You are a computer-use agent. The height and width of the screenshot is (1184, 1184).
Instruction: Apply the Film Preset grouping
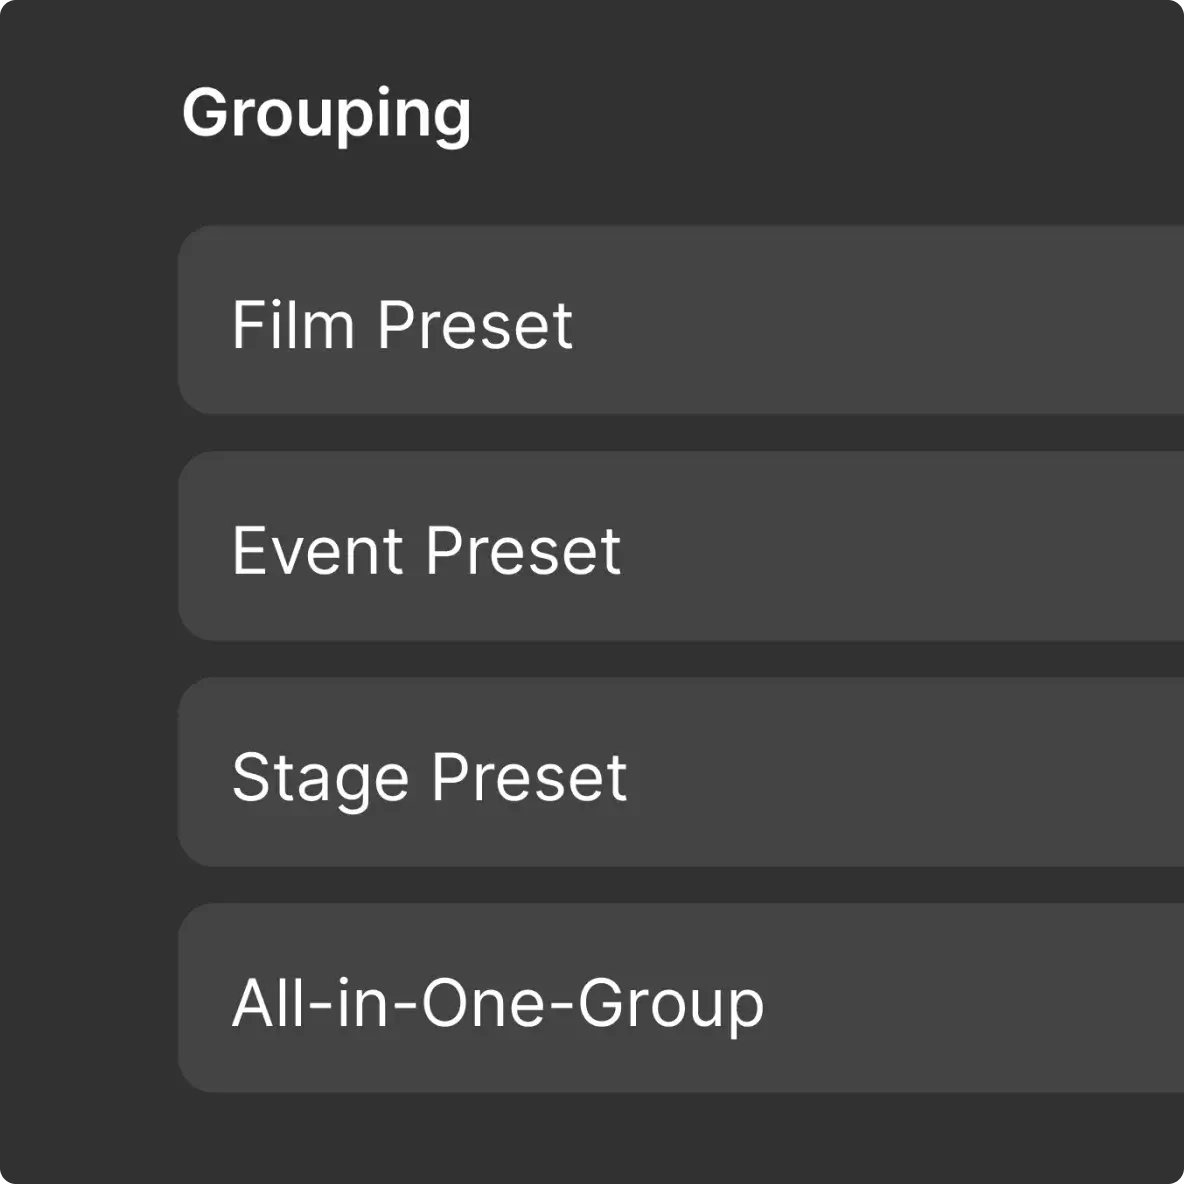point(680,321)
